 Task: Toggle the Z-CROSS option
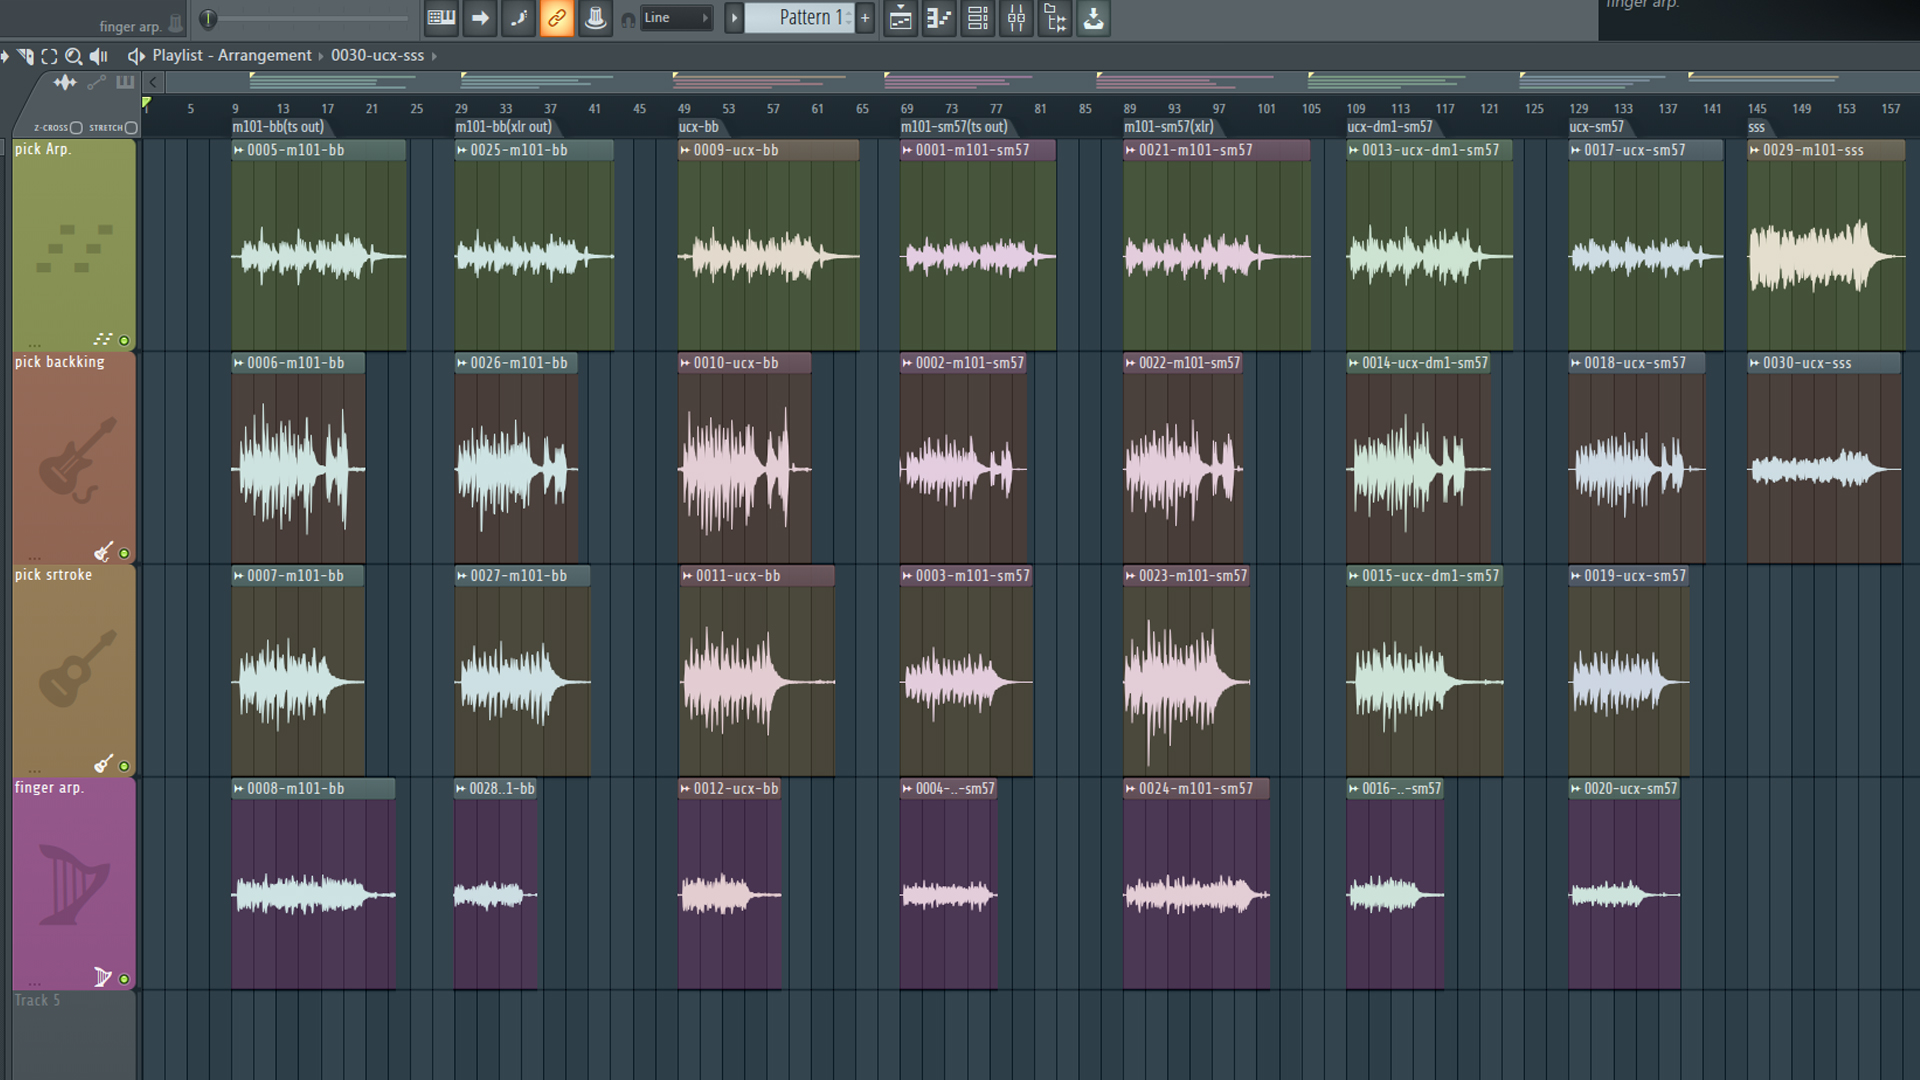[76, 128]
